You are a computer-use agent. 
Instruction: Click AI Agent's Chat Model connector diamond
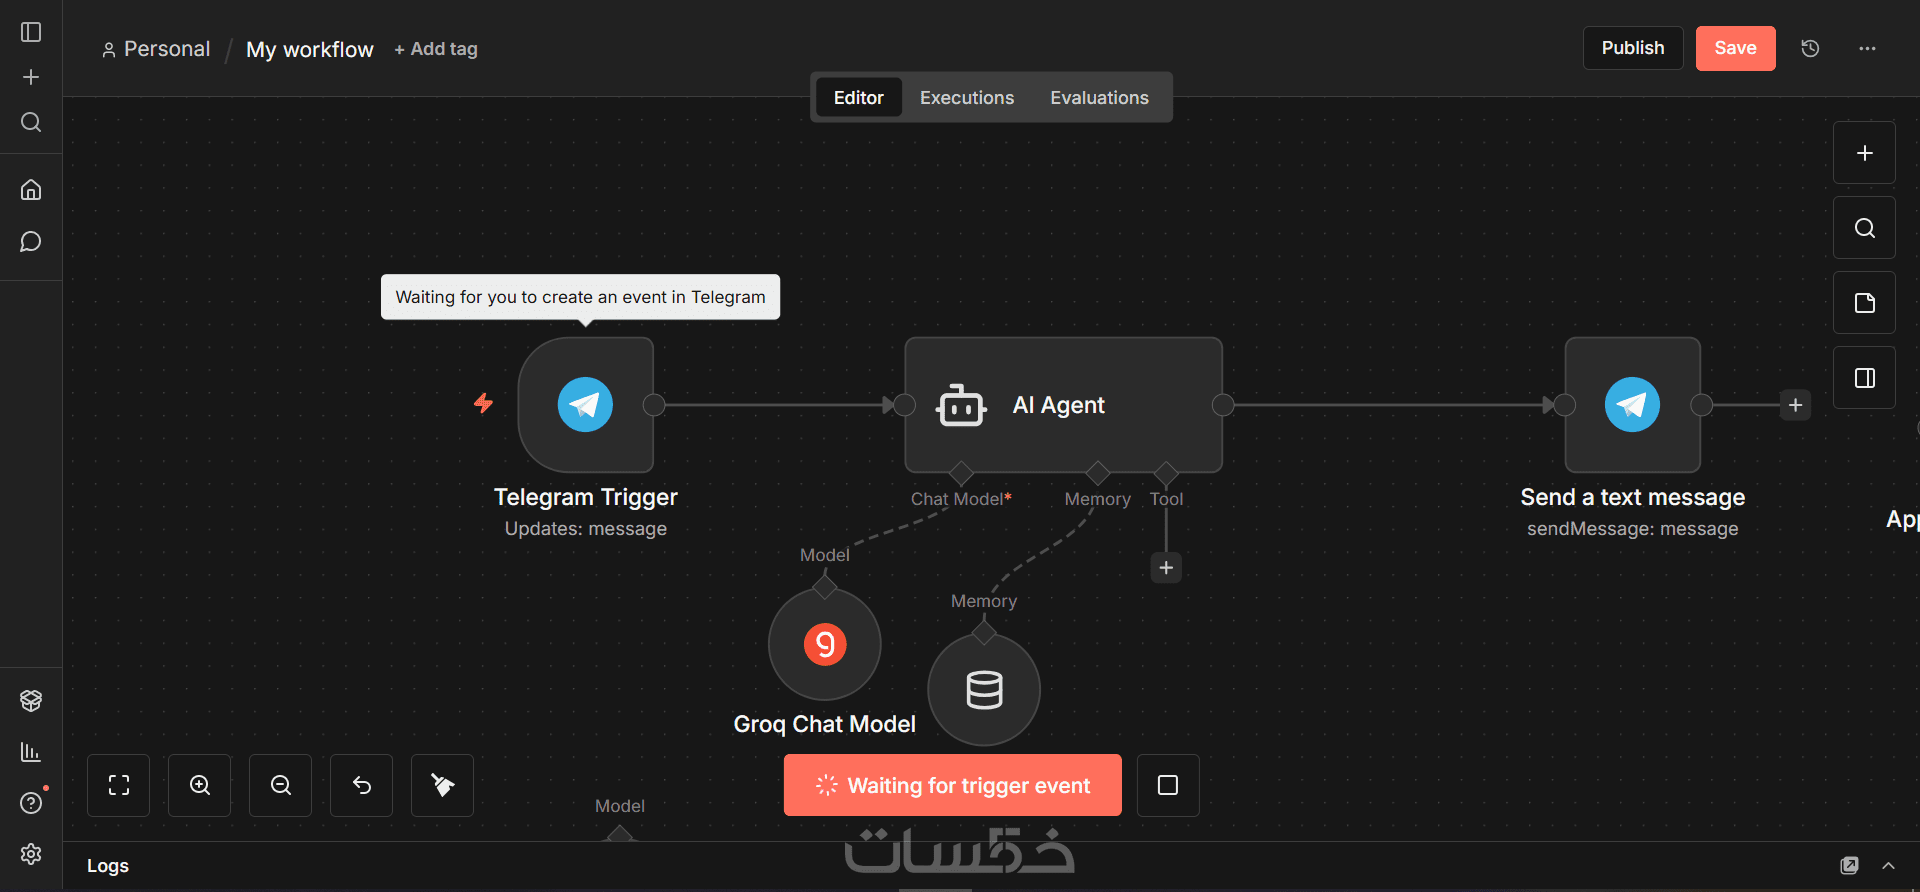[961, 473]
